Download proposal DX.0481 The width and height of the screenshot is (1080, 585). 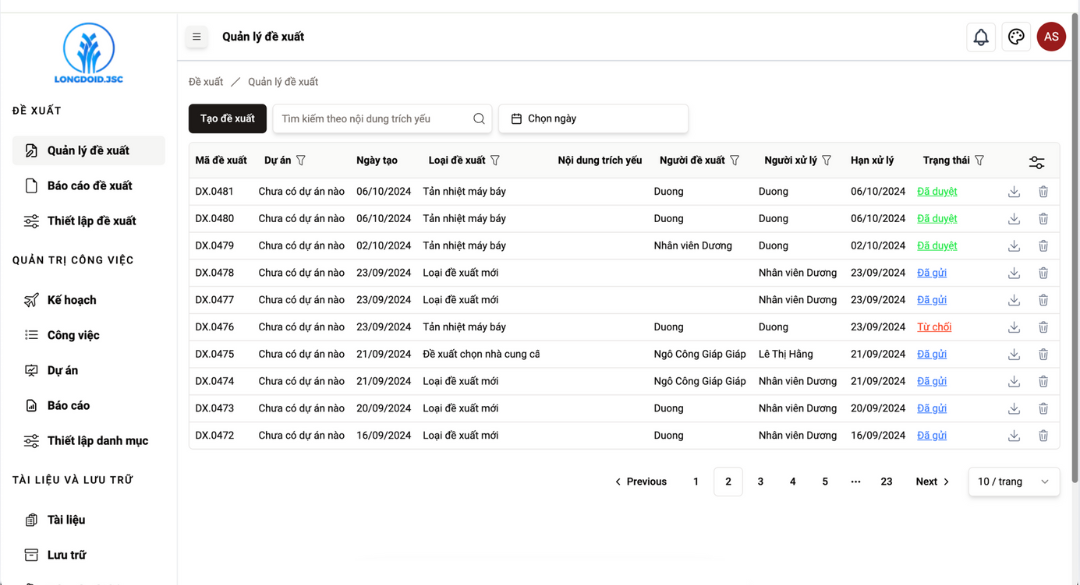click(1014, 191)
